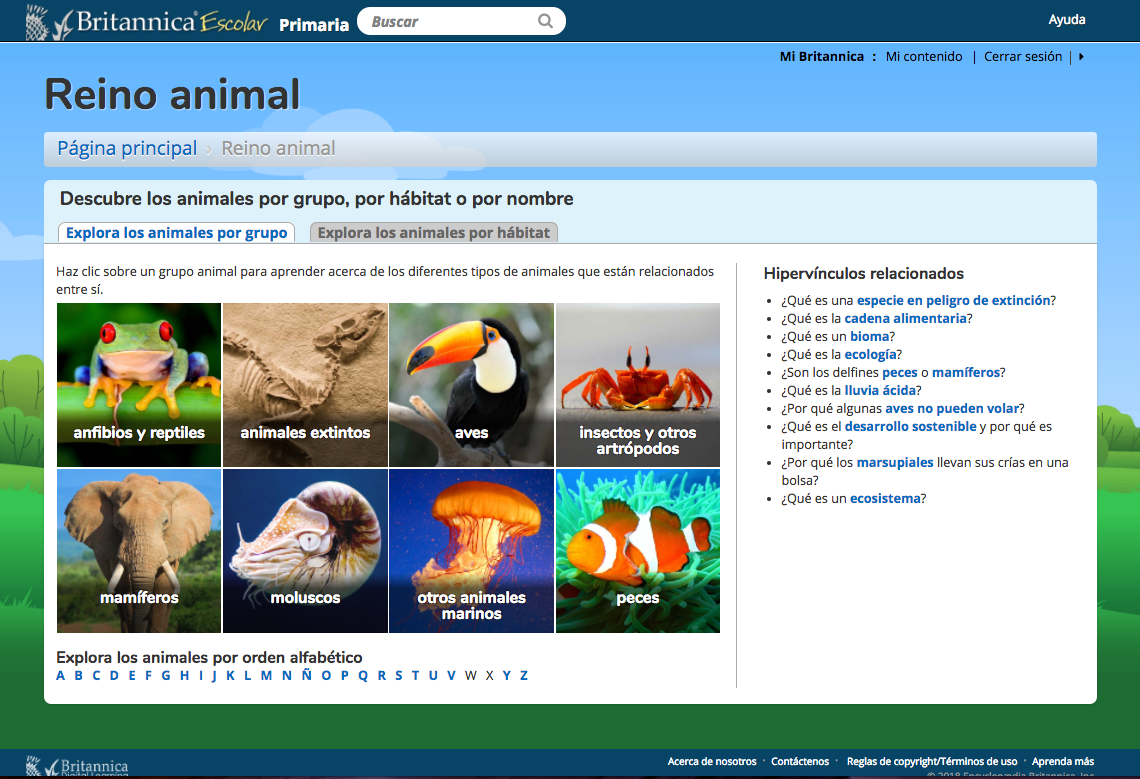This screenshot has height=779, width=1140.
Task: Browse animals starting with letter B
Action: (x=78, y=676)
